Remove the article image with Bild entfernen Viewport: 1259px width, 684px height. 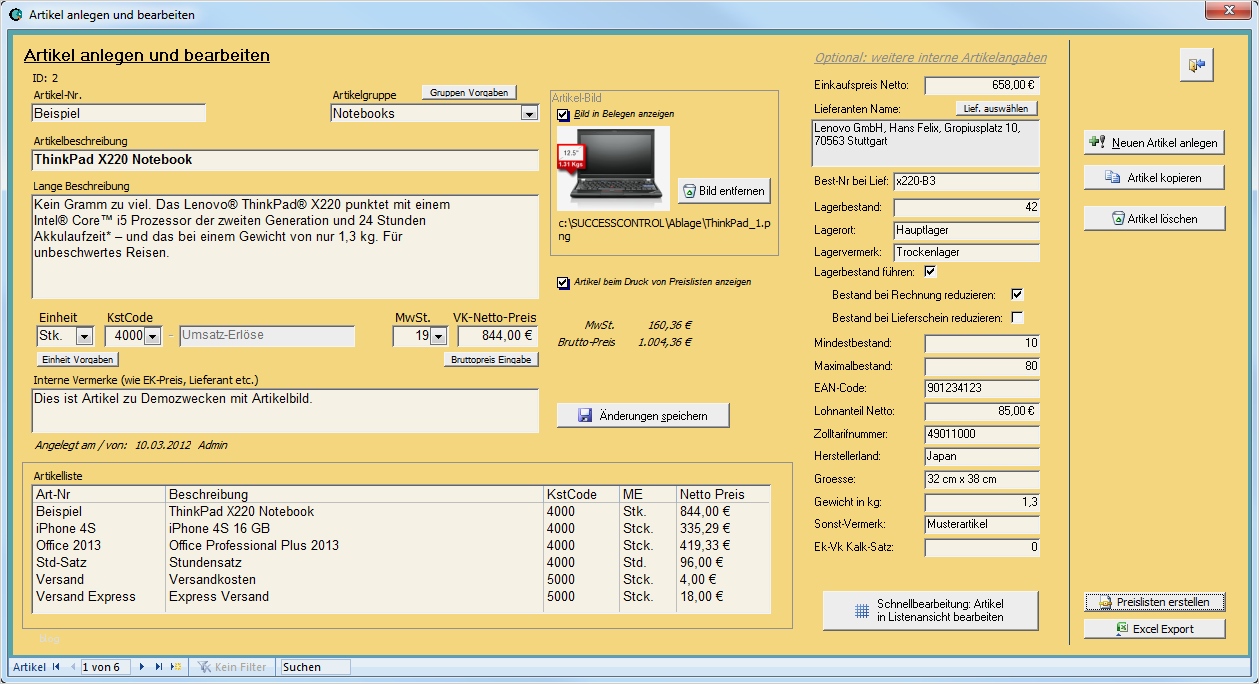(x=724, y=191)
